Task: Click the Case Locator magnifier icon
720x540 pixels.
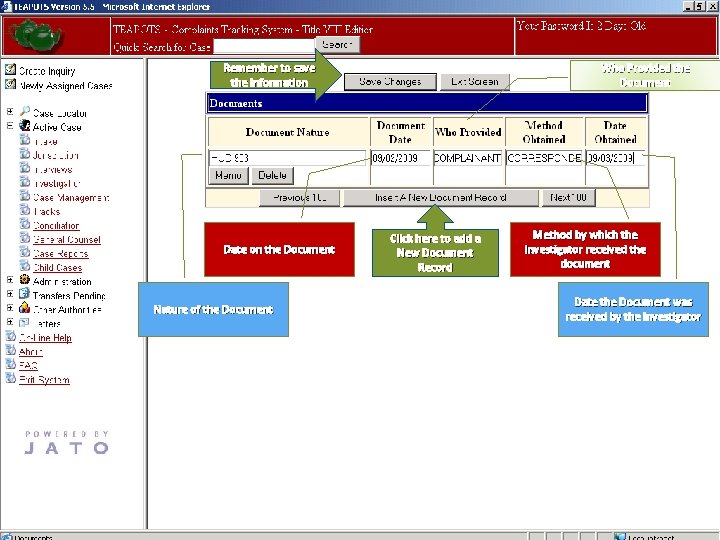Action: (25, 112)
